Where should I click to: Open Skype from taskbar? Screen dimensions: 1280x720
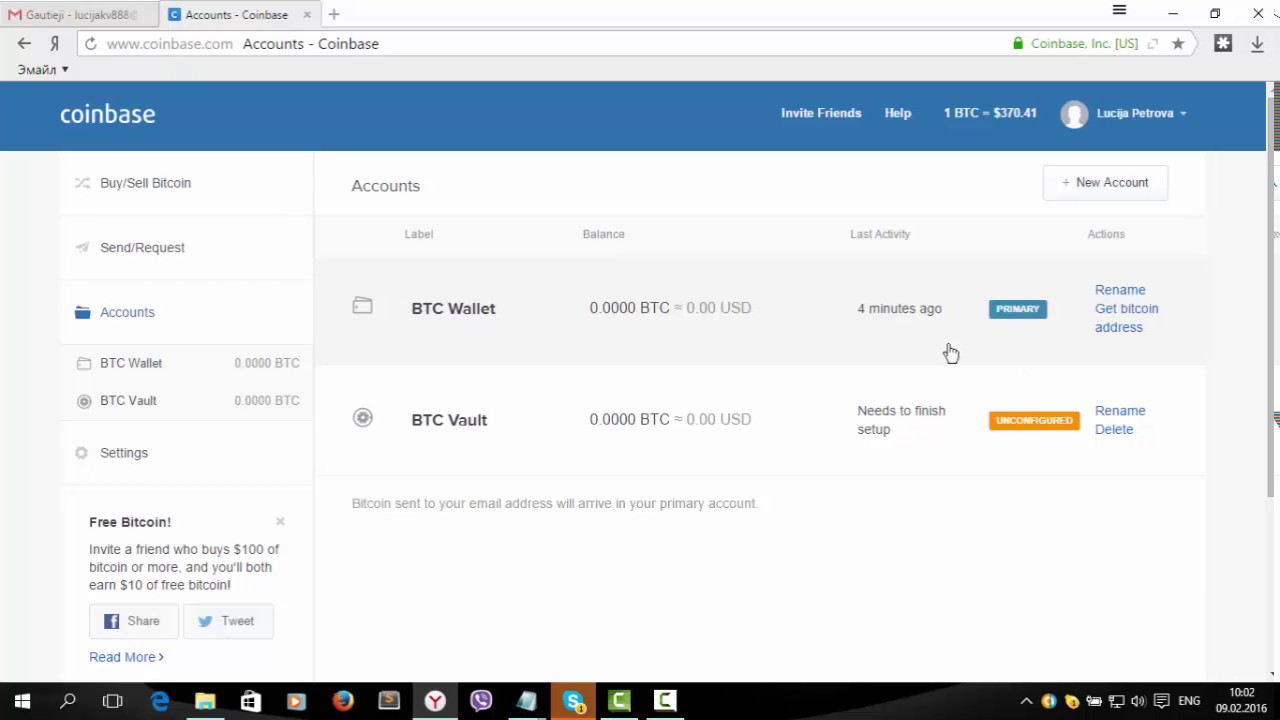point(573,701)
